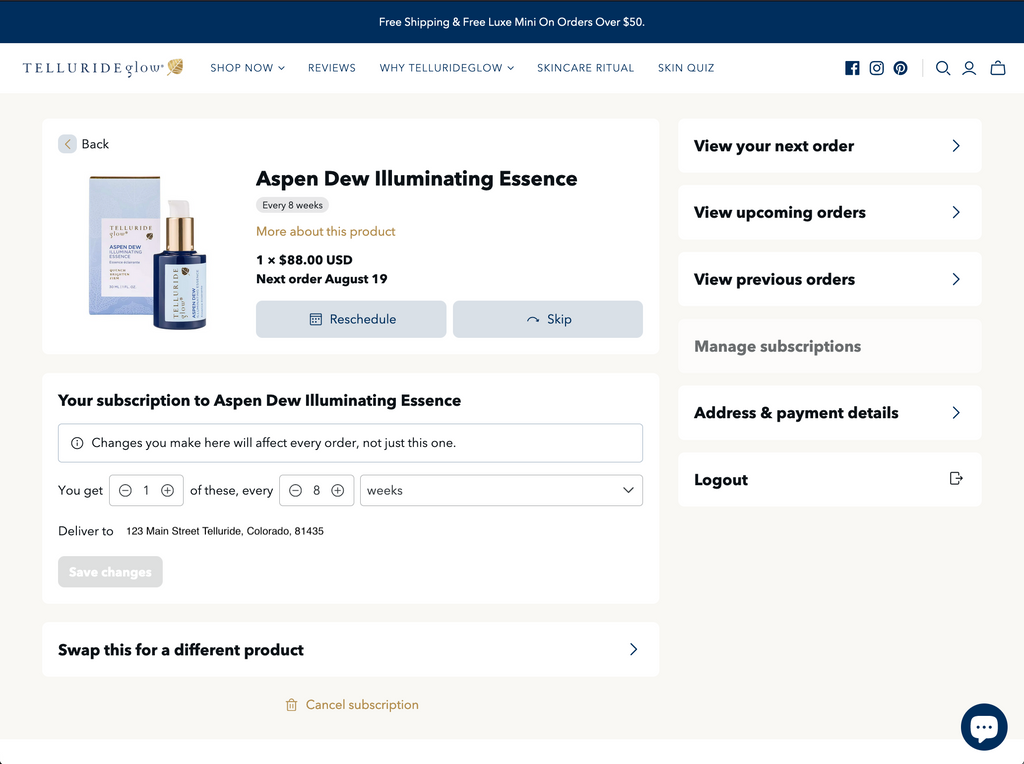This screenshot has height=764, width=1024.
Task: Select Manage subscriptions in sidebar
Action: [829, 346]
